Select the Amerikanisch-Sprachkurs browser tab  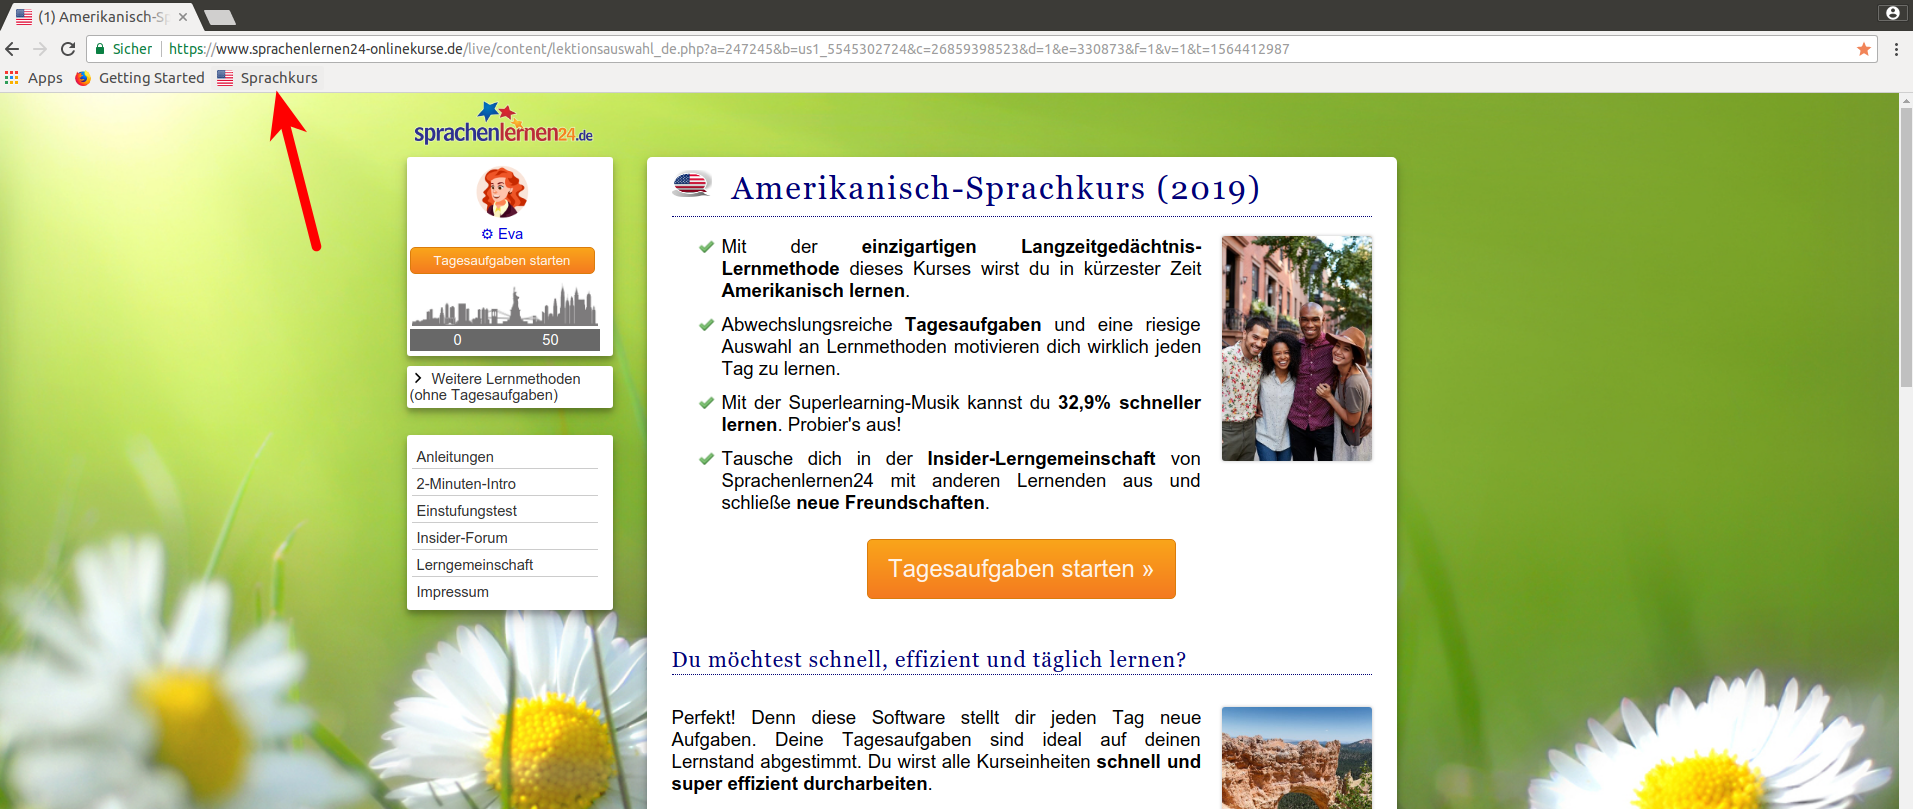point(100,17)
